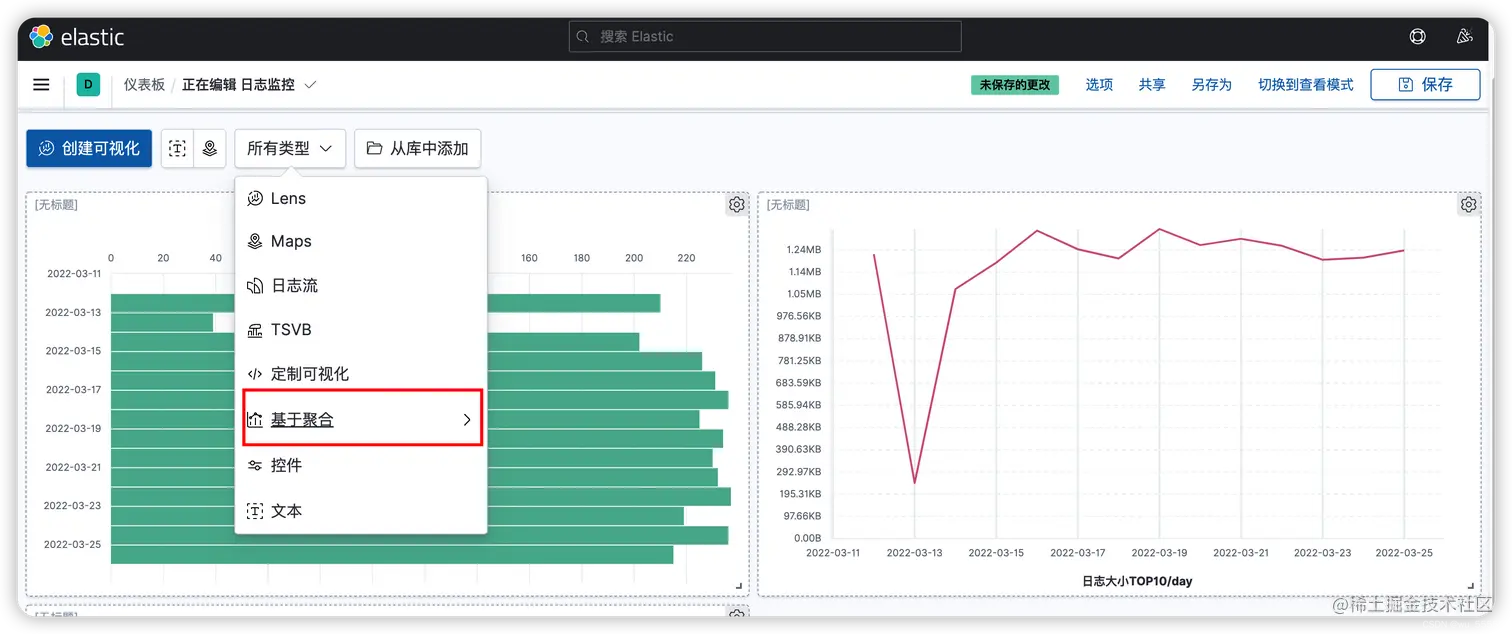Click the 创建可视化 button
This screenshot has height=634, width=1512.
pyautogui.click(x=89, y=148)
